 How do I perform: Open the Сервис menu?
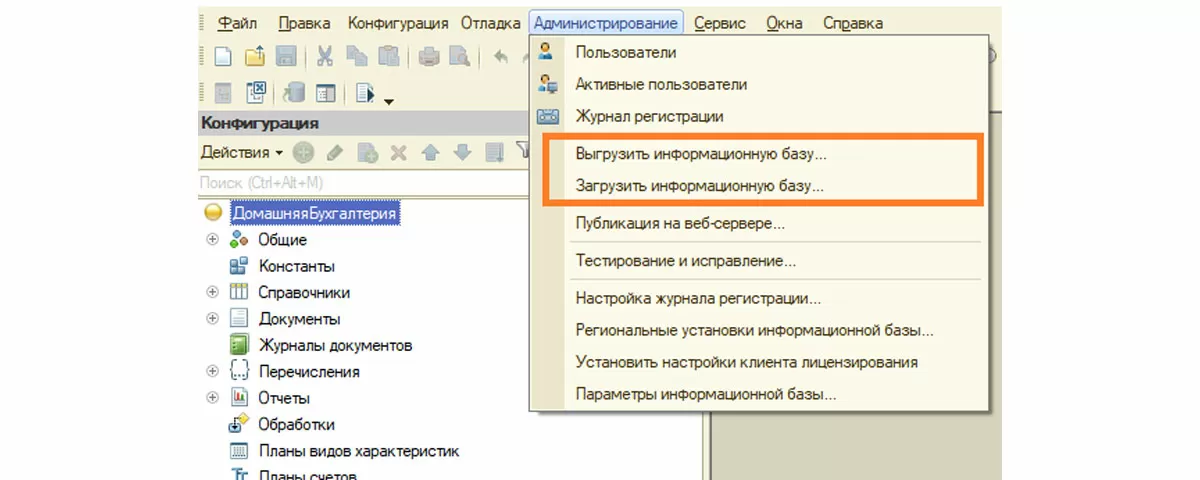(x=721, y=23)
